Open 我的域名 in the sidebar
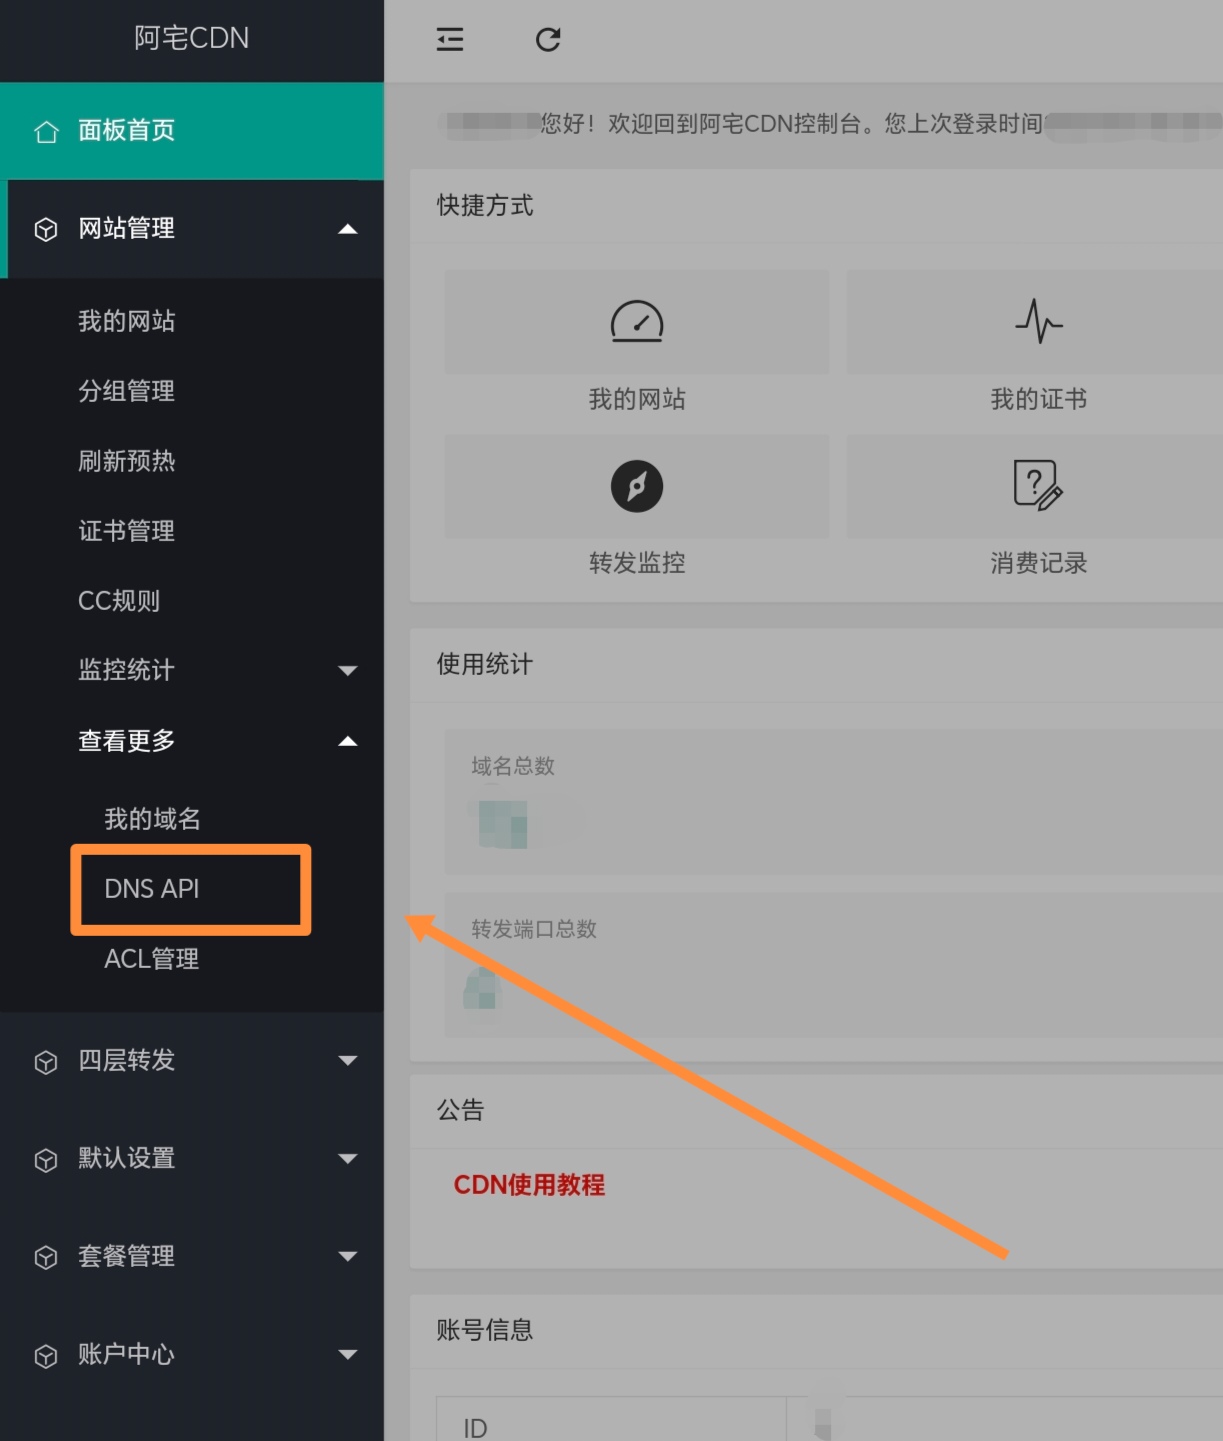The height and width of the screenshot is (1441, 1223). 153,819
